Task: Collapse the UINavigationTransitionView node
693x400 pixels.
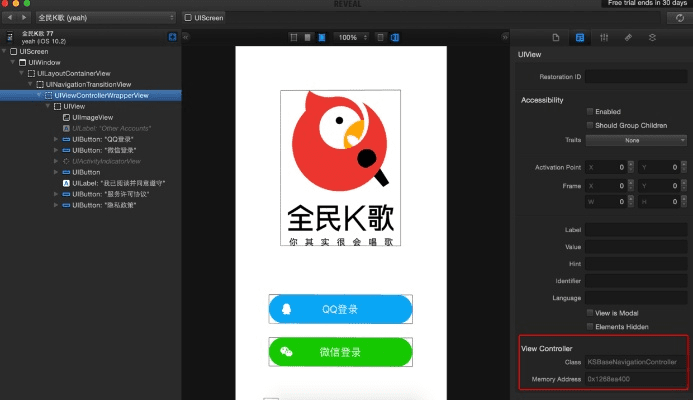Action: pyautogui.click(x=30, y=84)
